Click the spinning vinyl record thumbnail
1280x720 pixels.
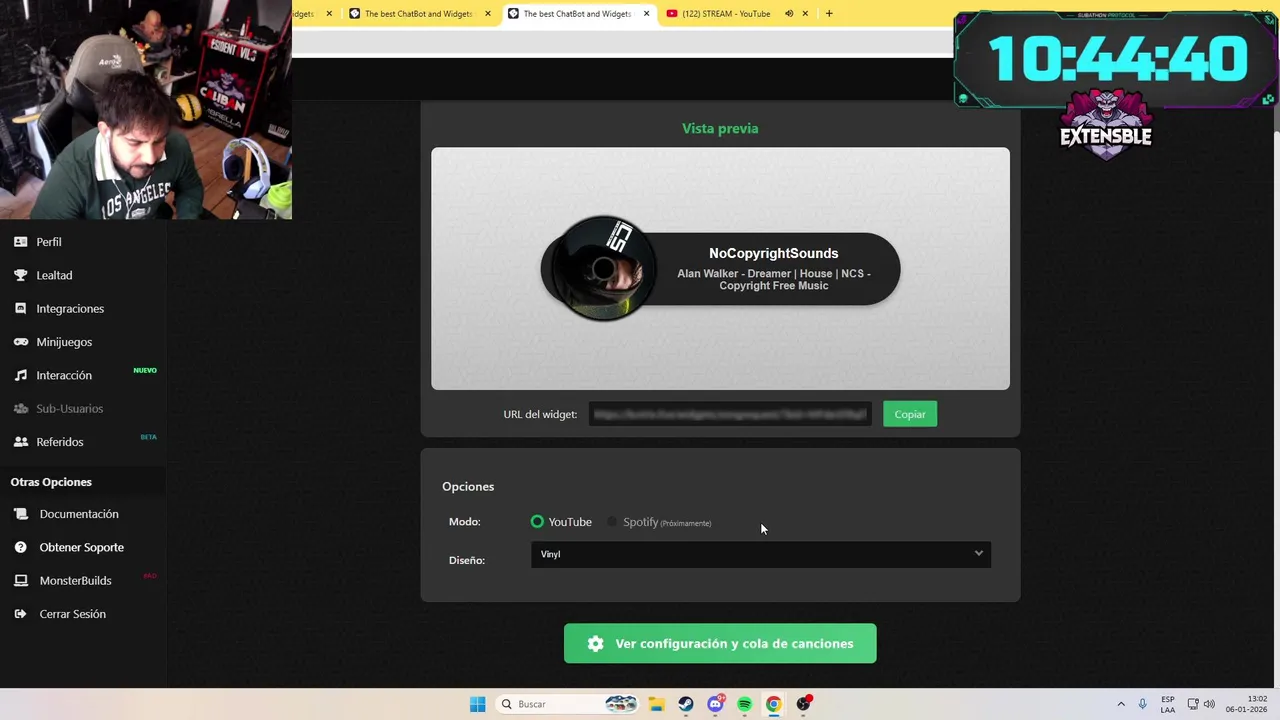pyautogui.click(x=603, y=268)
